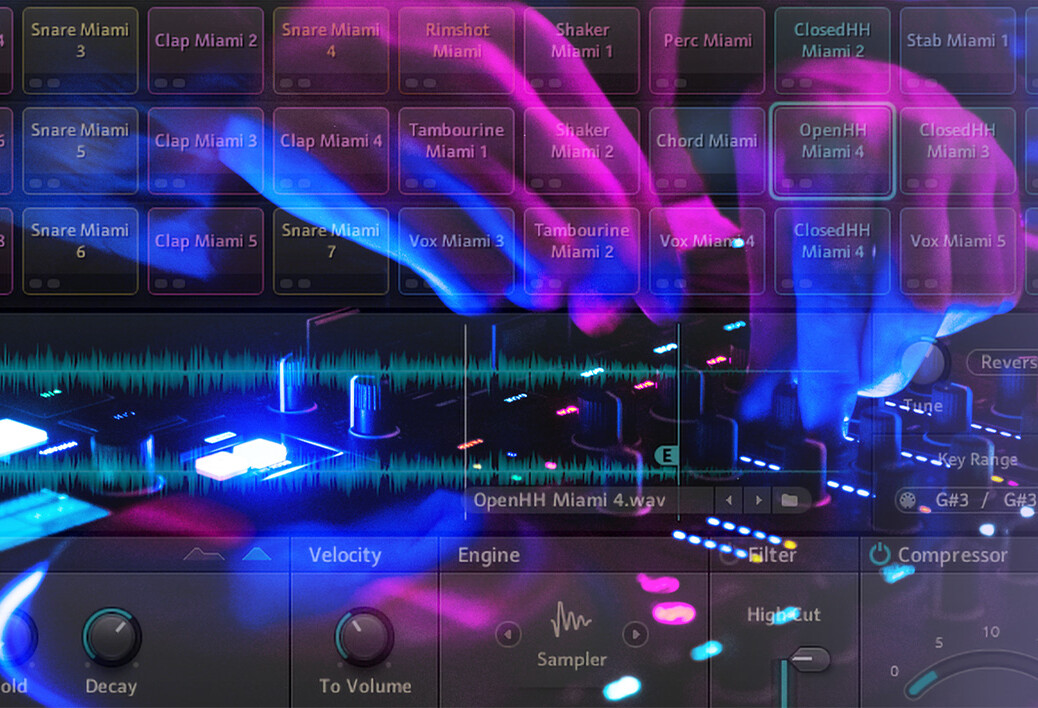Viewport: 1038px width, 708px height.
Task: Toggle the Compressor power button
Action: (x=879, y=554)
